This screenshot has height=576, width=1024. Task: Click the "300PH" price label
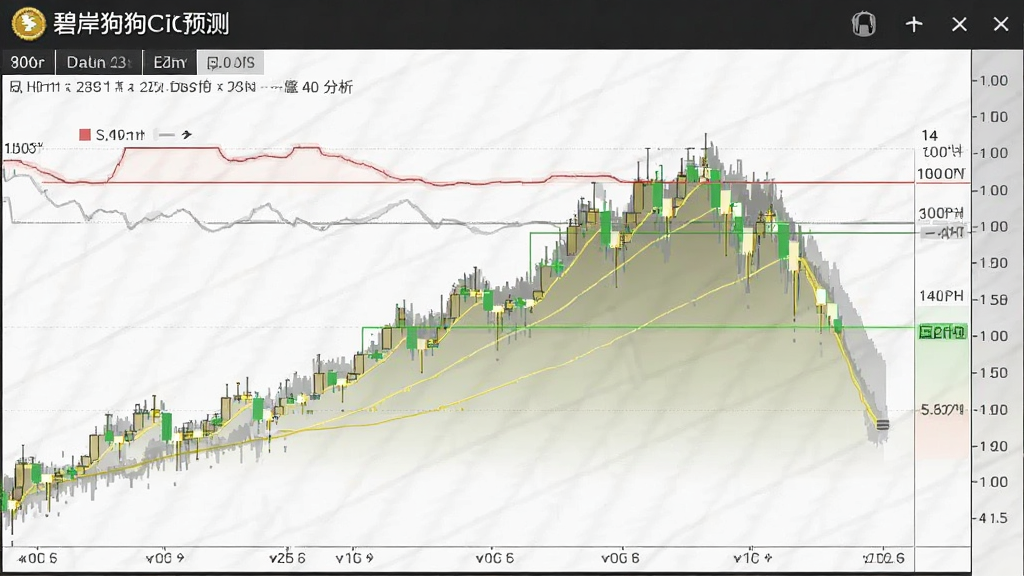point(941,214)
